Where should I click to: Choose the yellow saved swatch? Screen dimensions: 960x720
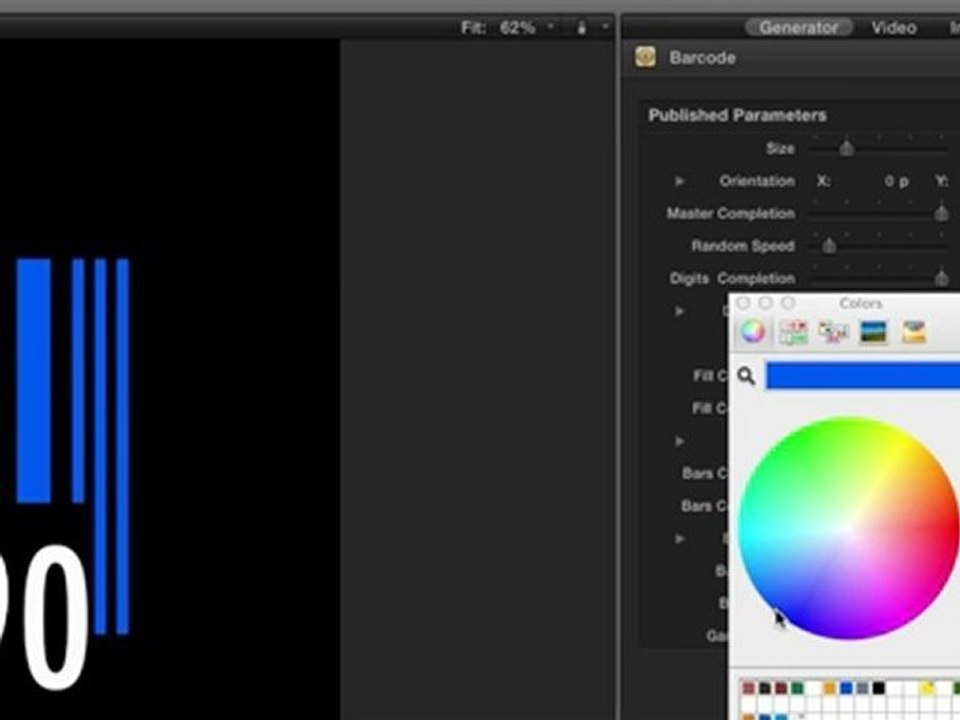pyautogui.click(x=927, y=689)
